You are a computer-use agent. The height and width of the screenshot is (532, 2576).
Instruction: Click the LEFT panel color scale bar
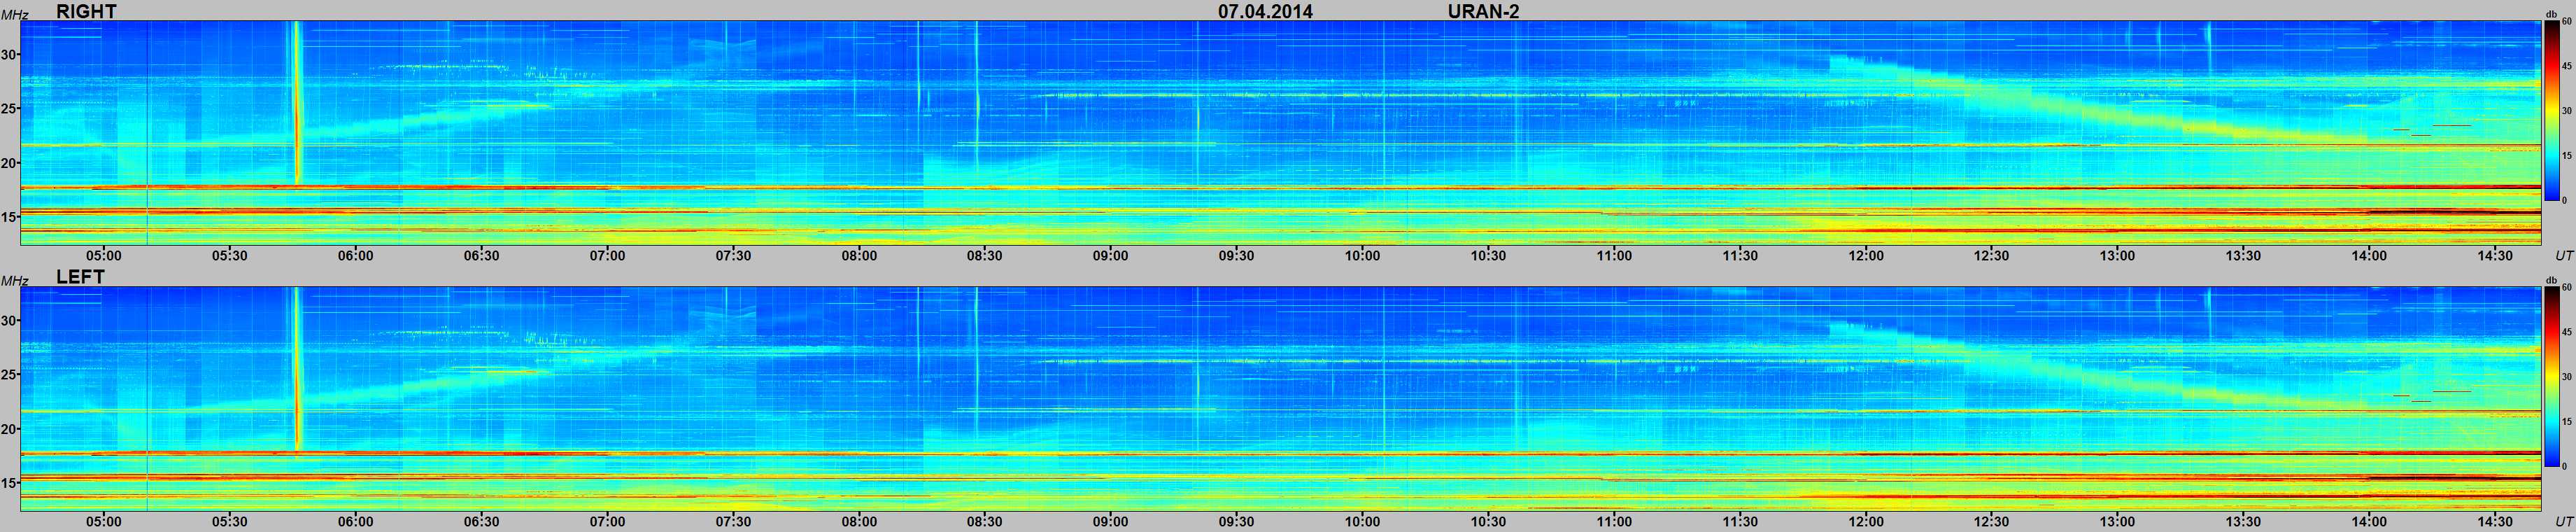(2551, 377)
